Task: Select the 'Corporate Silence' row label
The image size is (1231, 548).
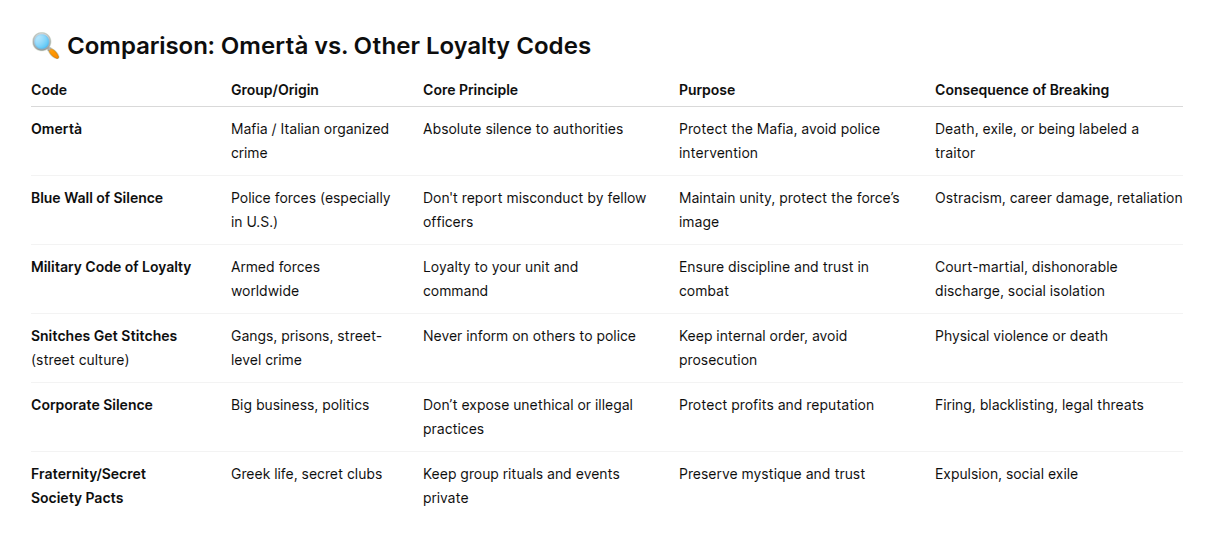Action: point(92,405)
